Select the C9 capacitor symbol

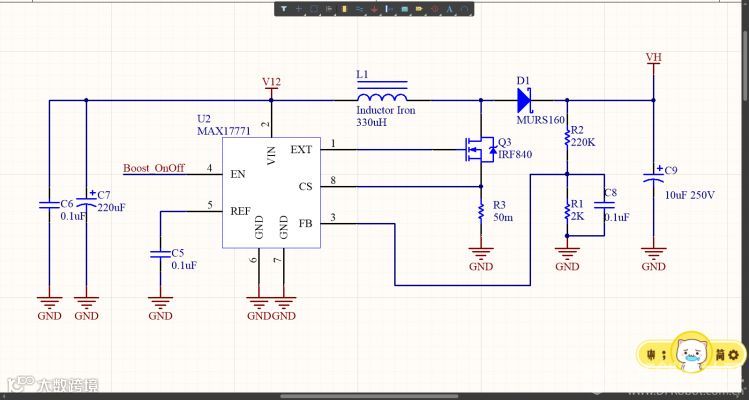(653, 175)
